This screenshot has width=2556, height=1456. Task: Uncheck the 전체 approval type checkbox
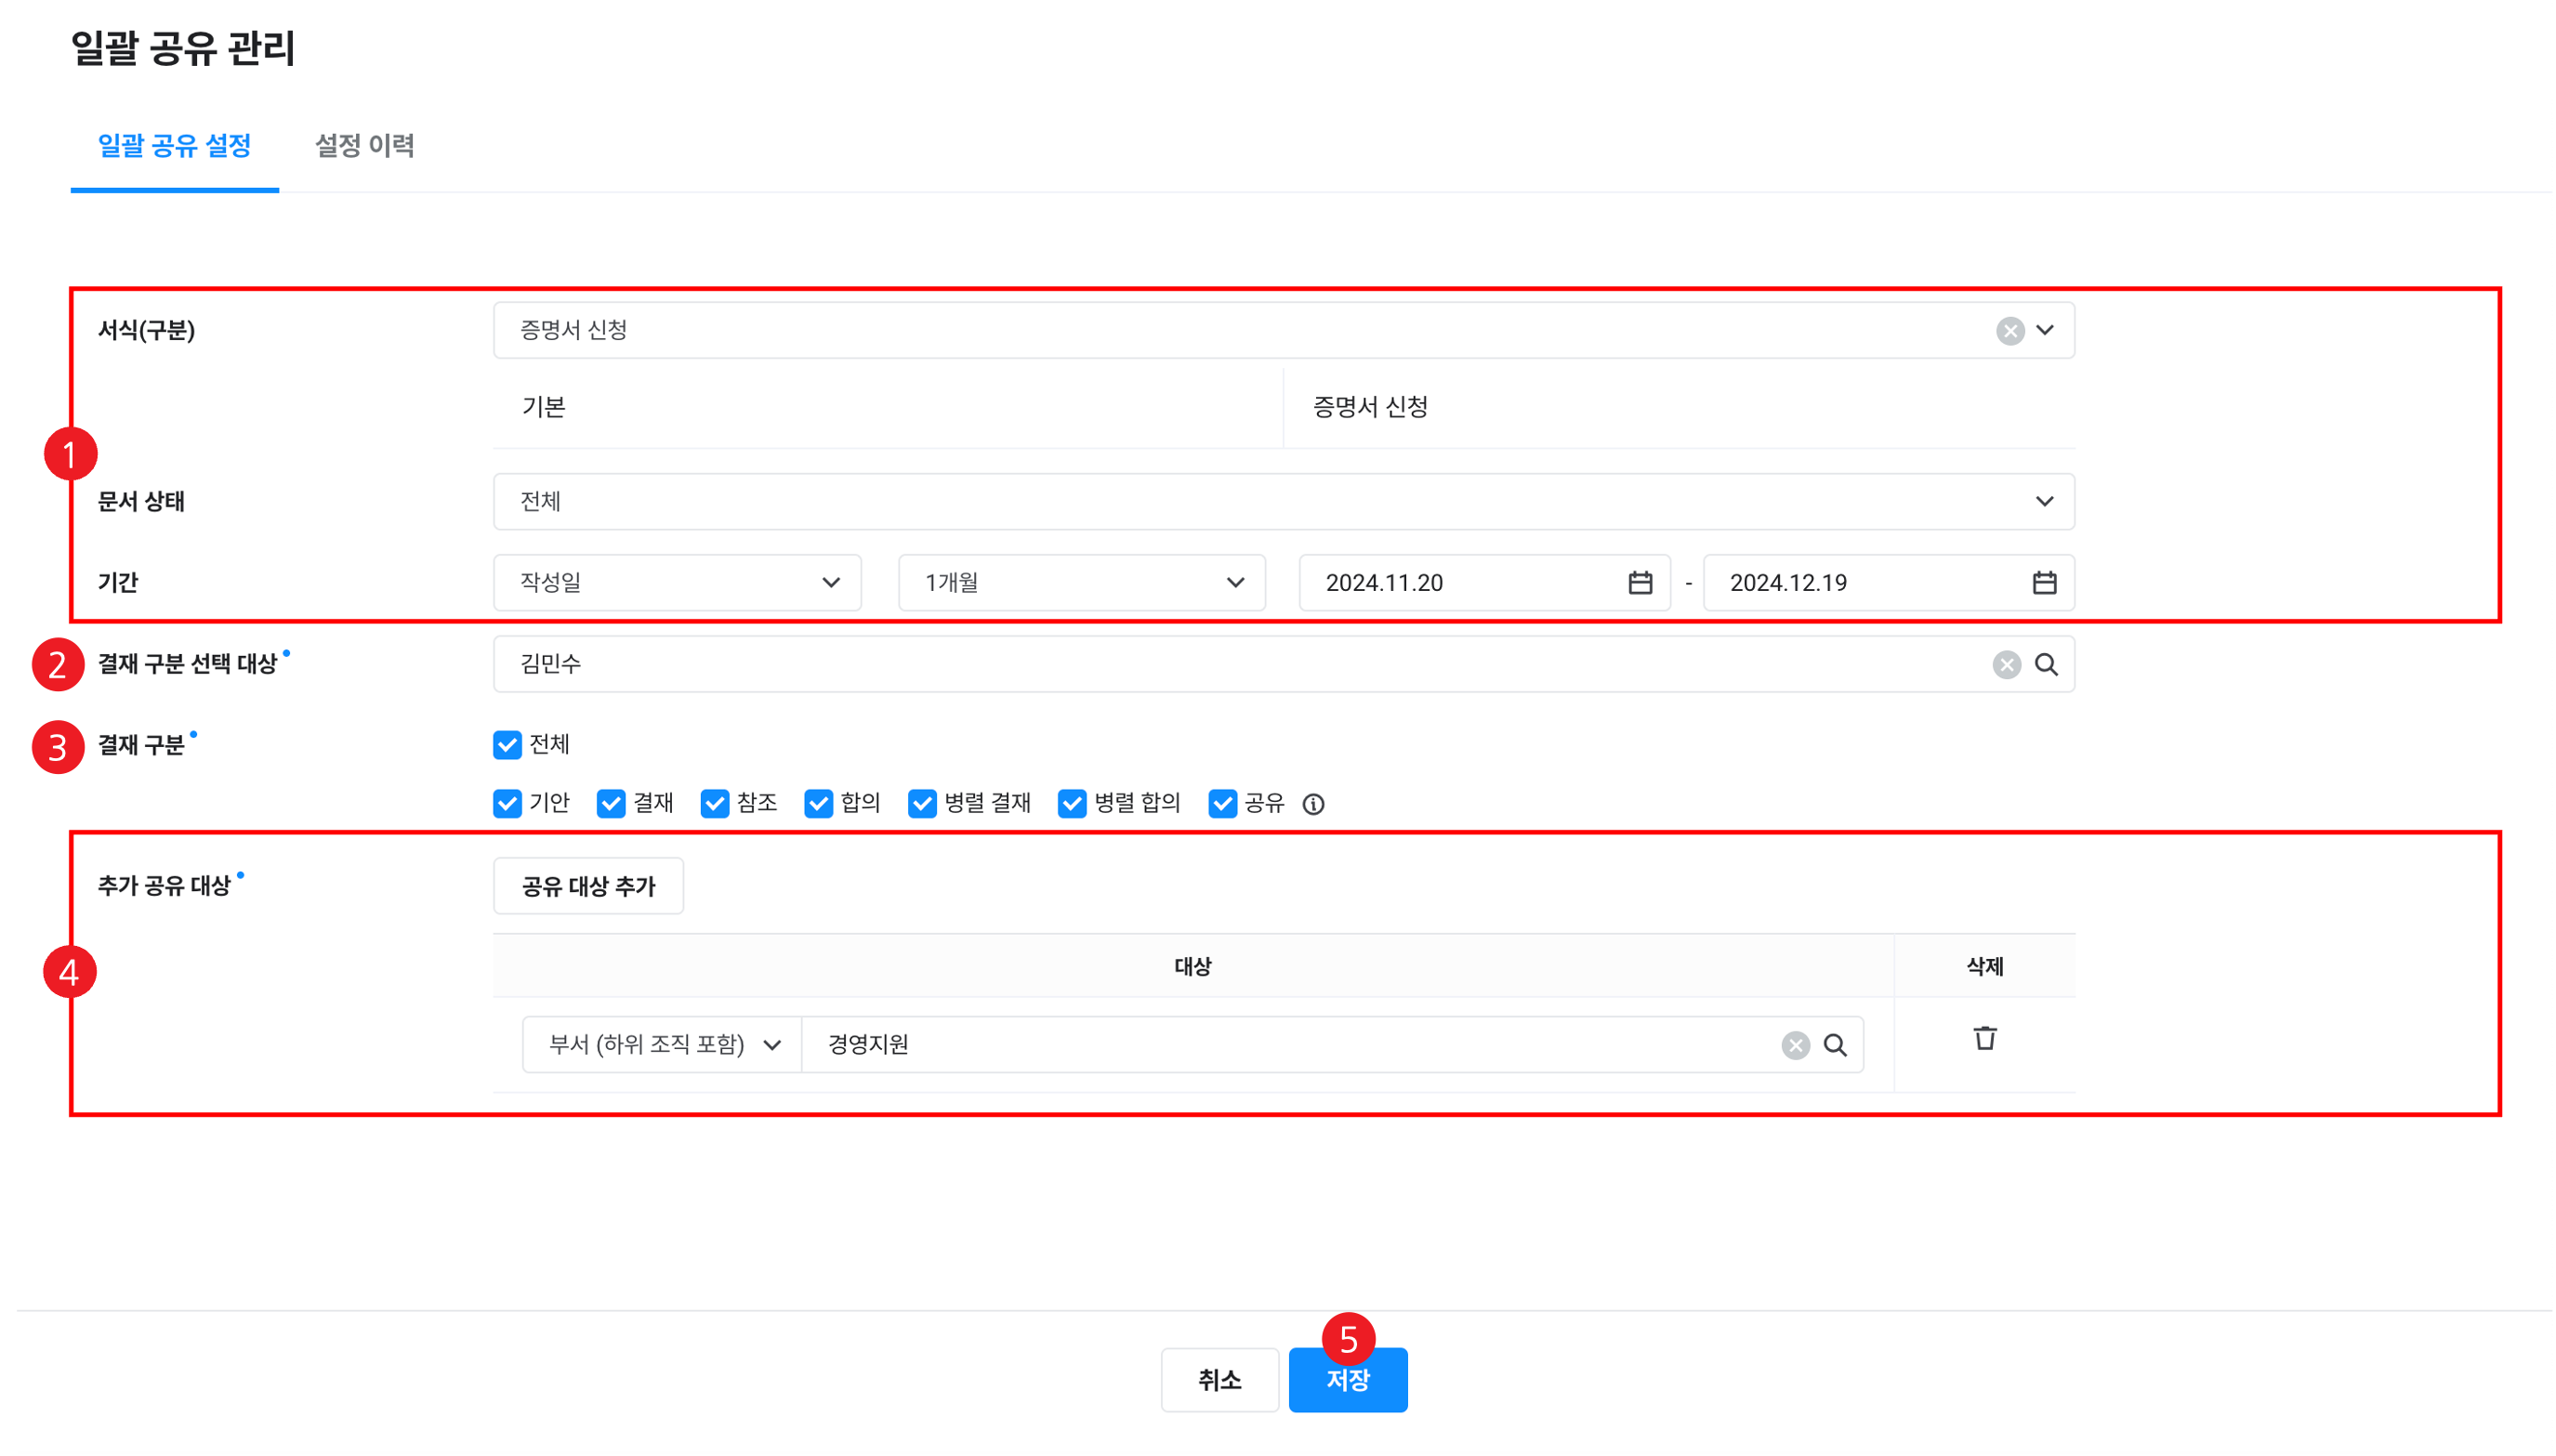point(507,745)
